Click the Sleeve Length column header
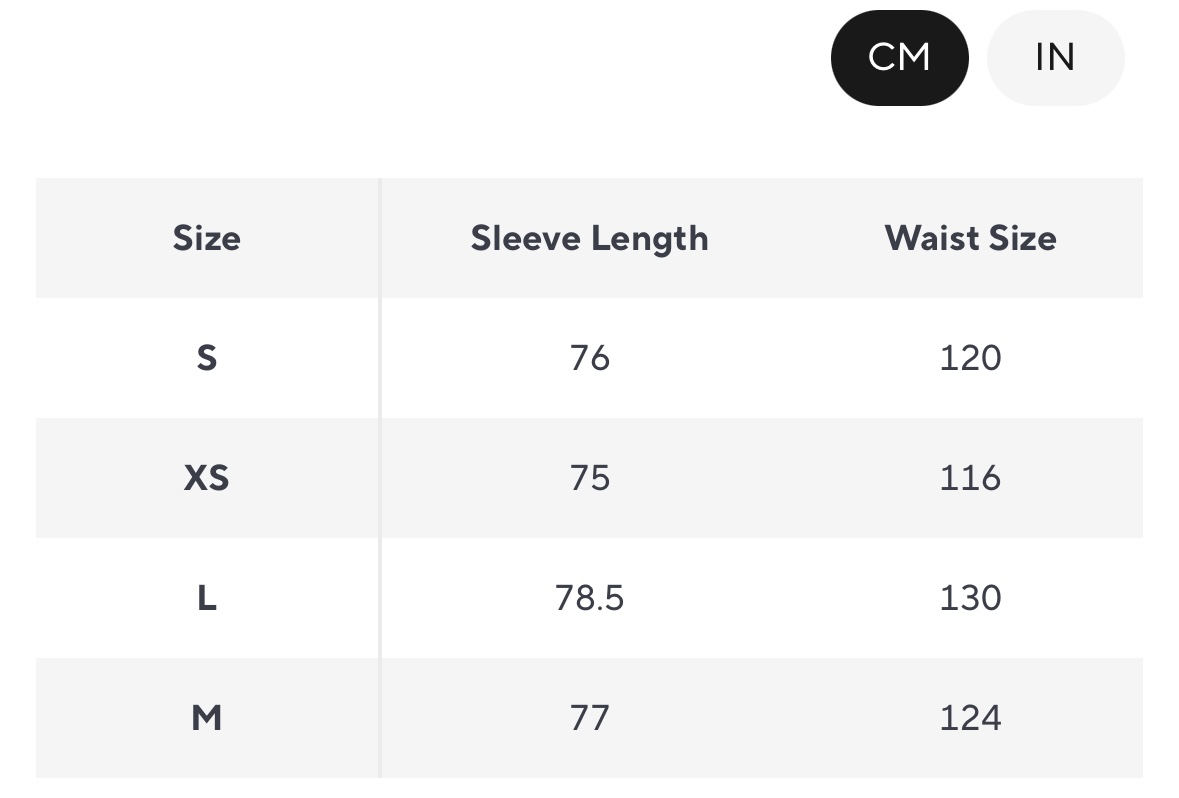1179x798 pixels. pos(589,238)
